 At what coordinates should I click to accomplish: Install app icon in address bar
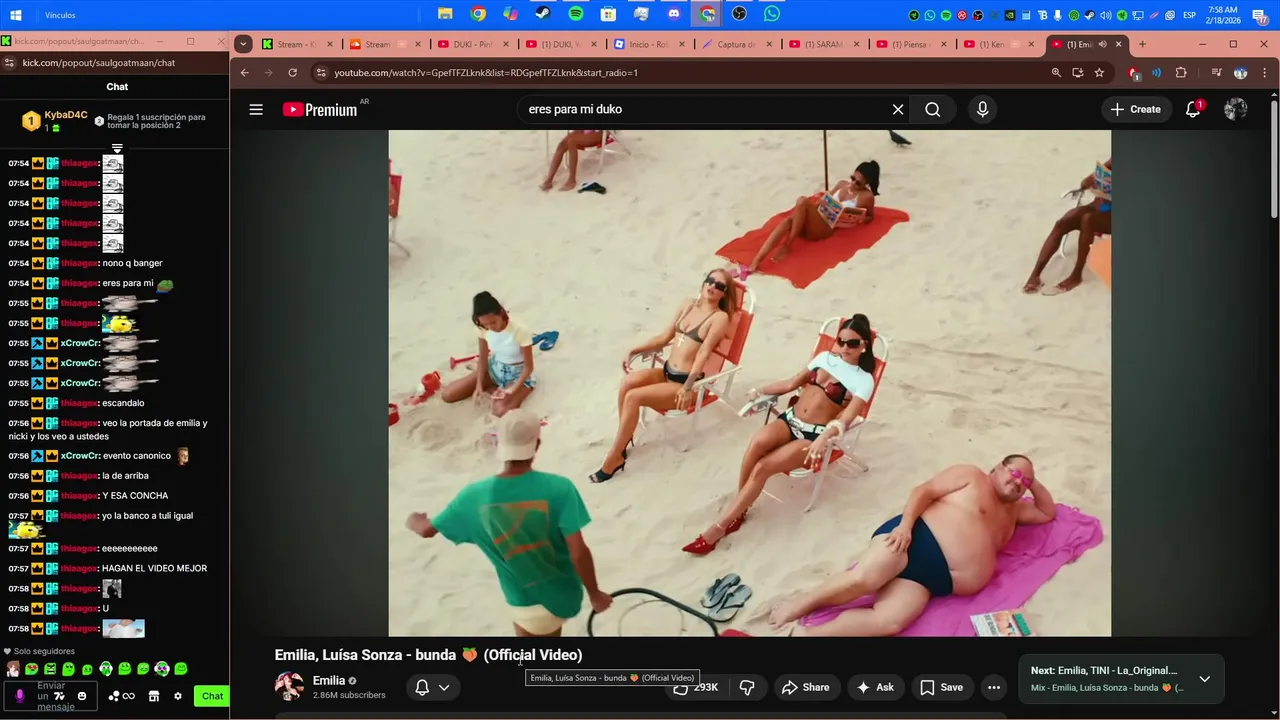(x=1077, y=73)
